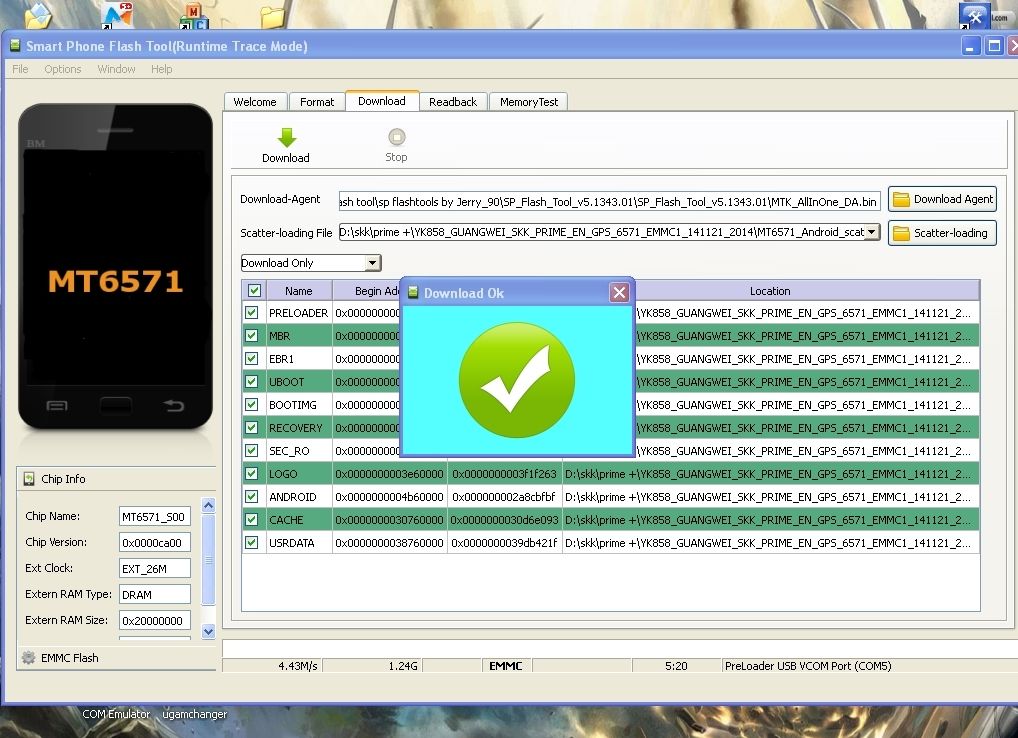Click the Extern RAM Size field
The image size is (1018, 738).
pos(155,621)
